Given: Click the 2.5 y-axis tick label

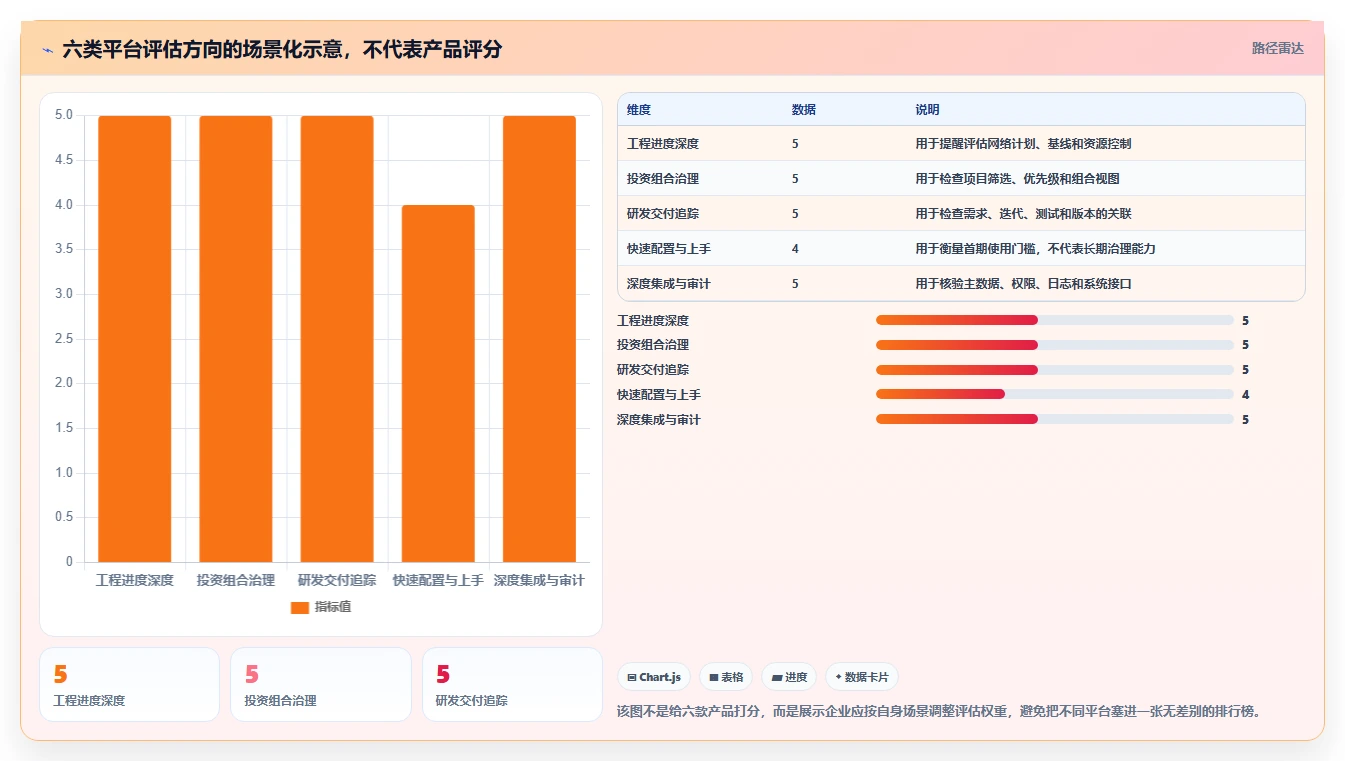Looking at the screenshot, I should pyautogui.click(x=63, y=339).
